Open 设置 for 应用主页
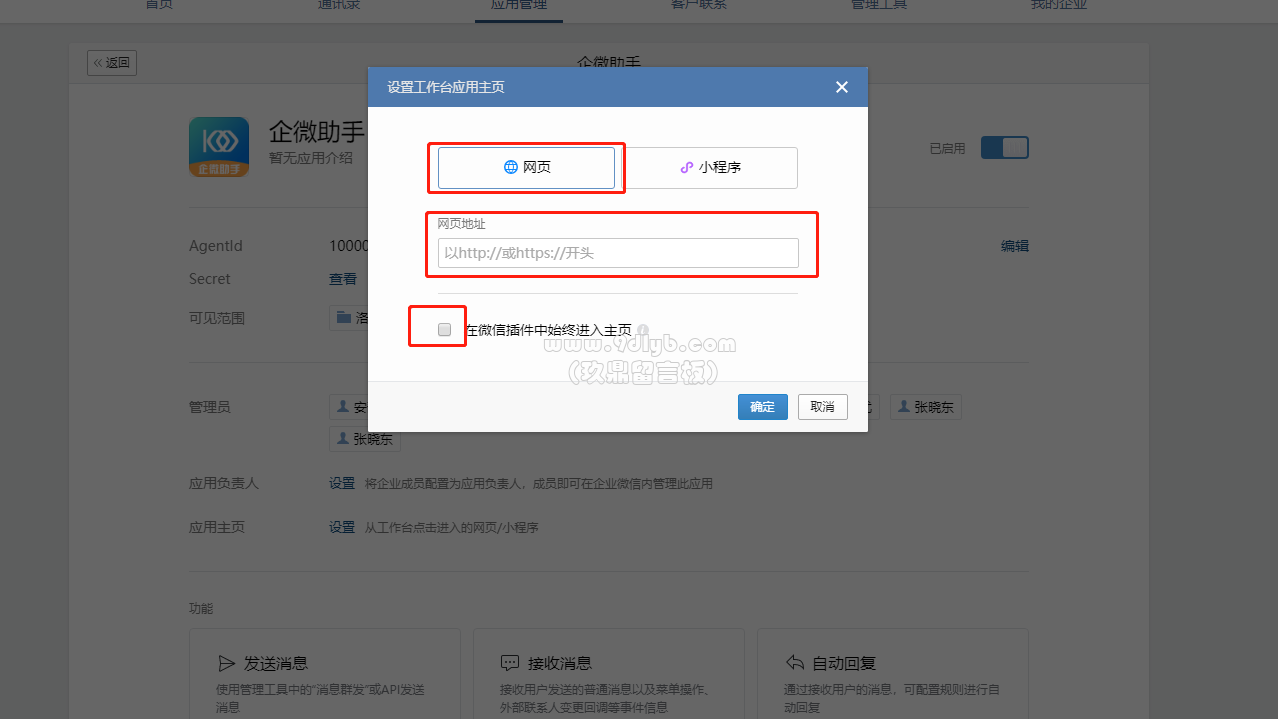This screenshot has height=719, width=1278. coord(342,527)
